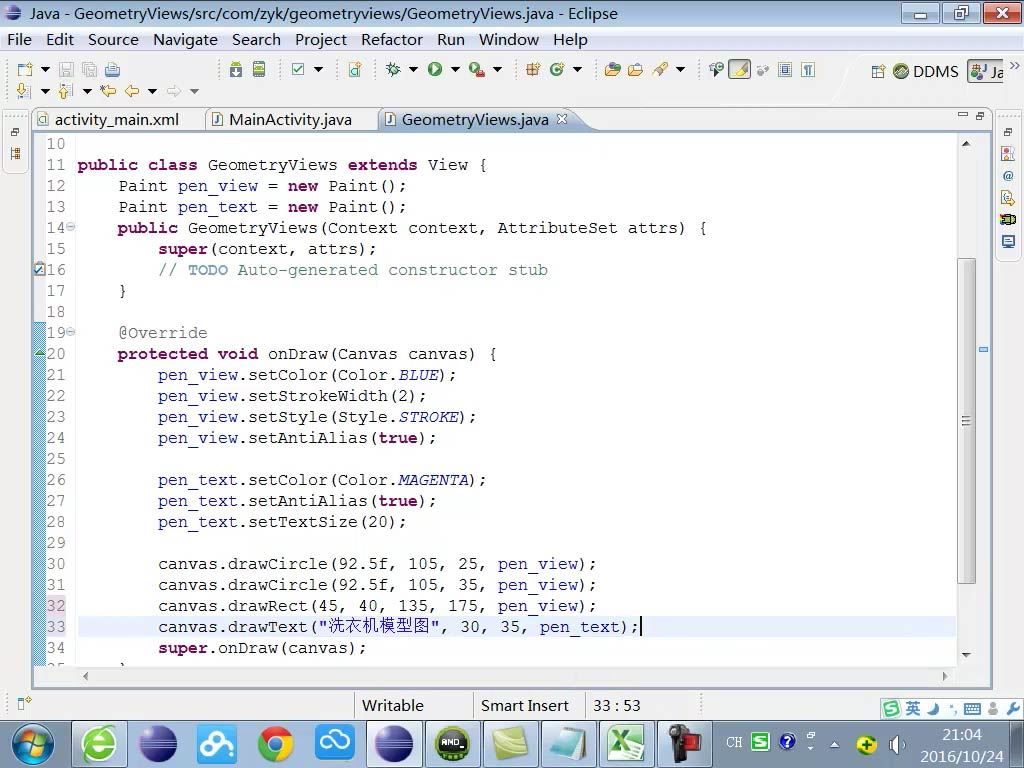
Task: Click the Print icon in toolbar
Action: coord(112,69)
